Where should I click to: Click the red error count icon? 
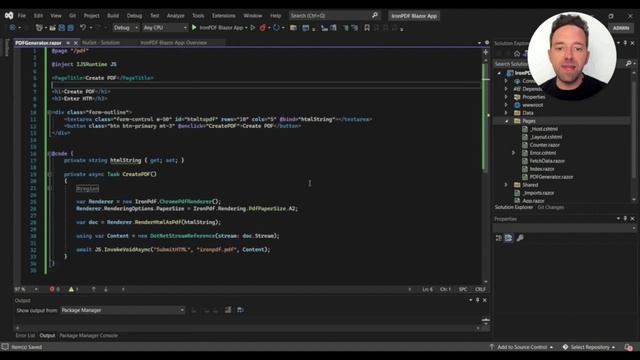tap(52, 289)
